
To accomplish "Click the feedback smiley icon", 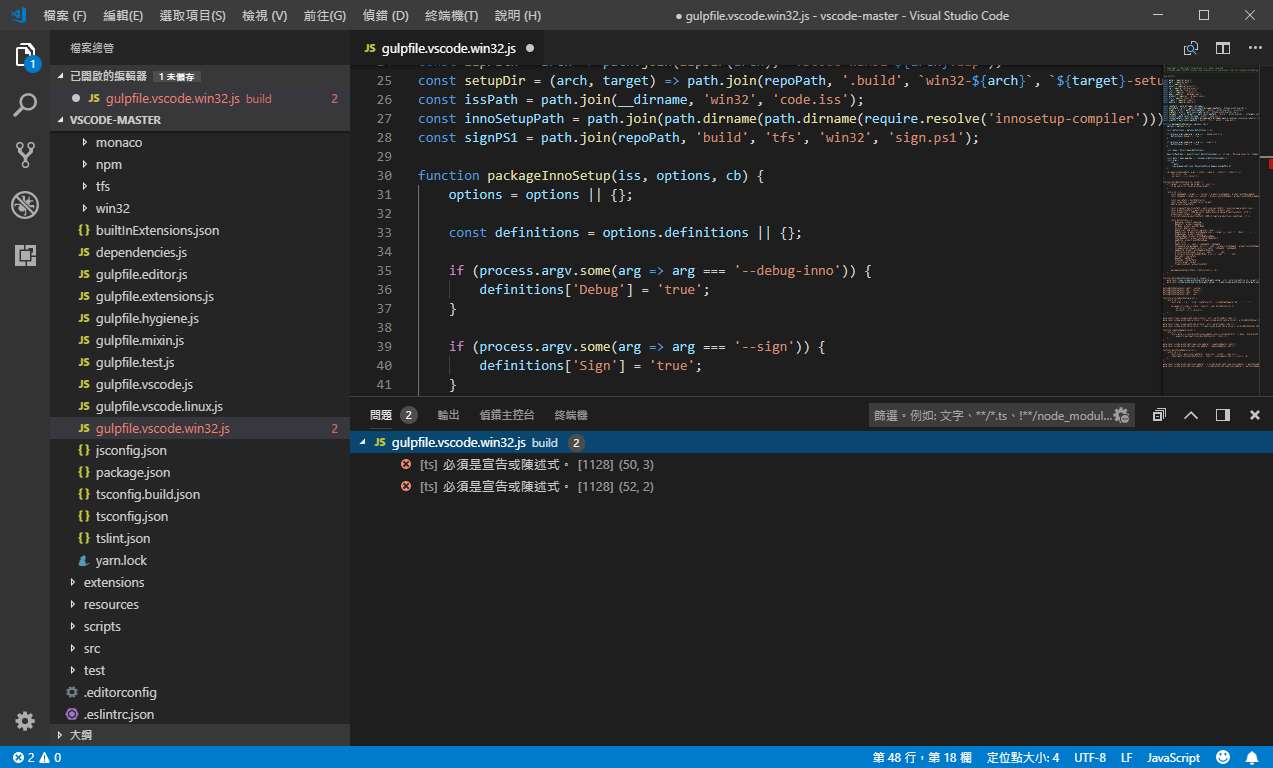I will pos(1222,758).
